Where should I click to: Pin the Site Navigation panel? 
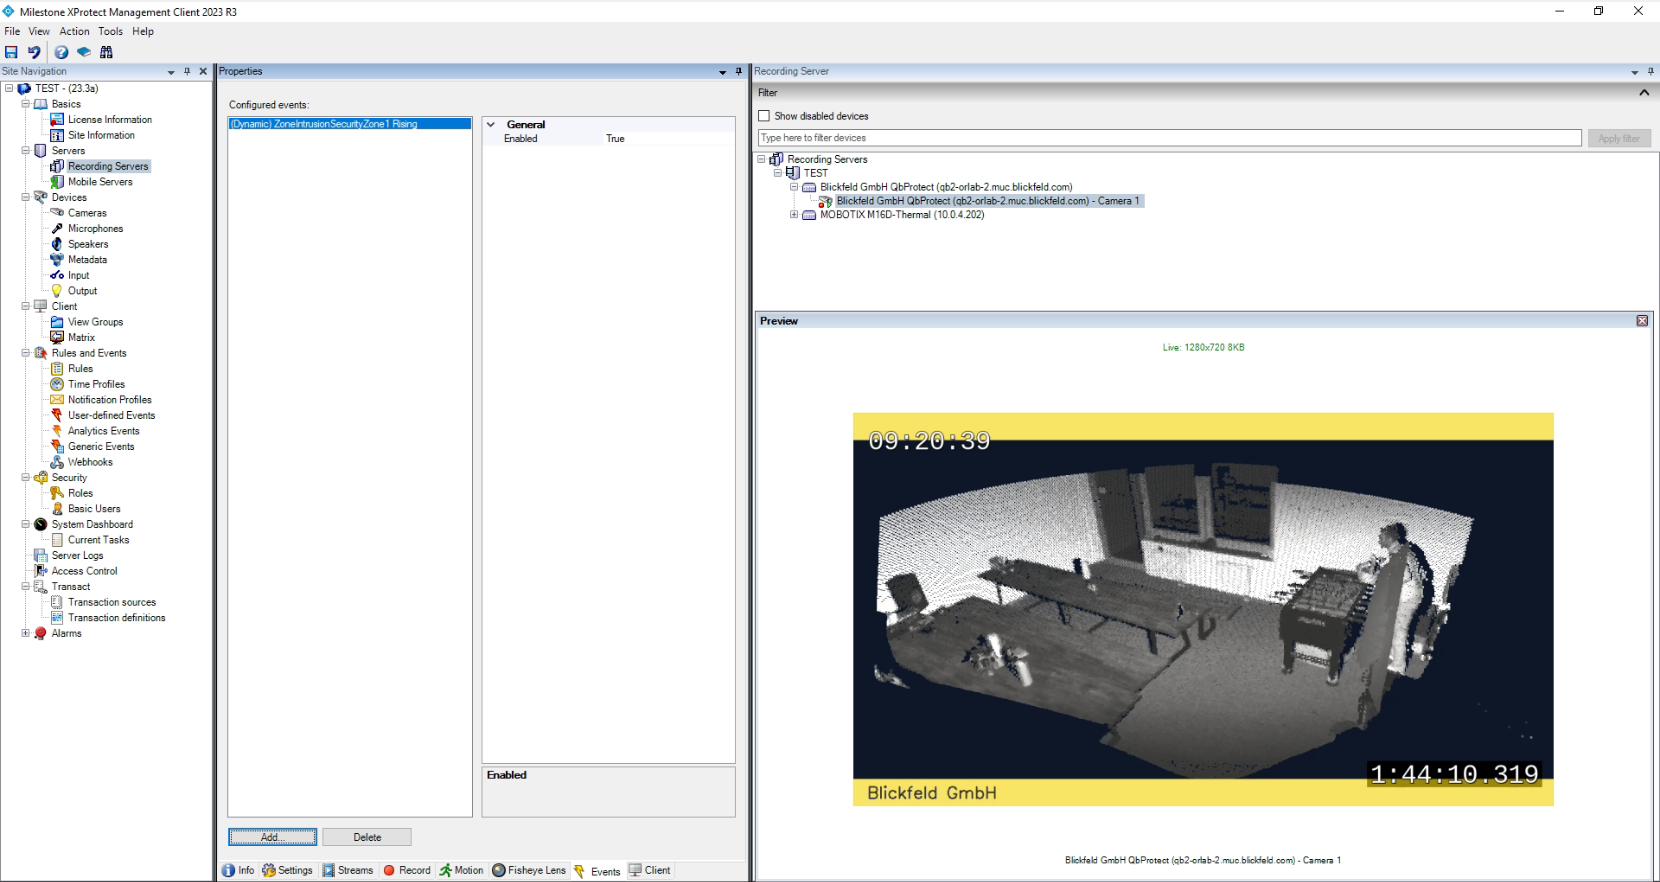[x=187, y=71]
